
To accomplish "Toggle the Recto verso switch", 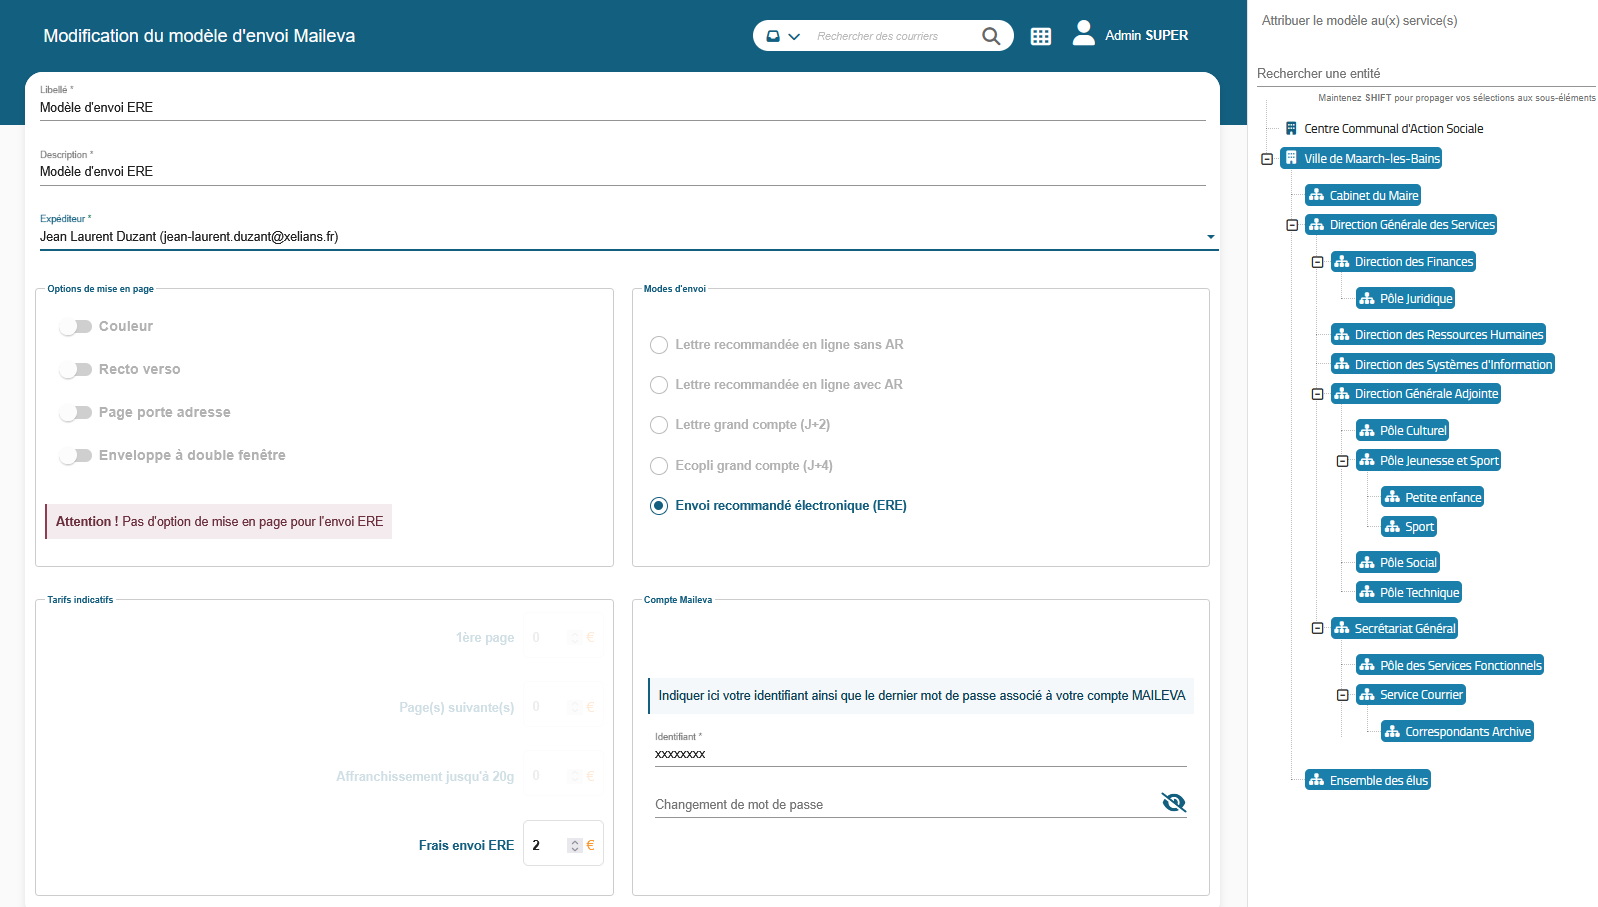I will pos(76,370).
